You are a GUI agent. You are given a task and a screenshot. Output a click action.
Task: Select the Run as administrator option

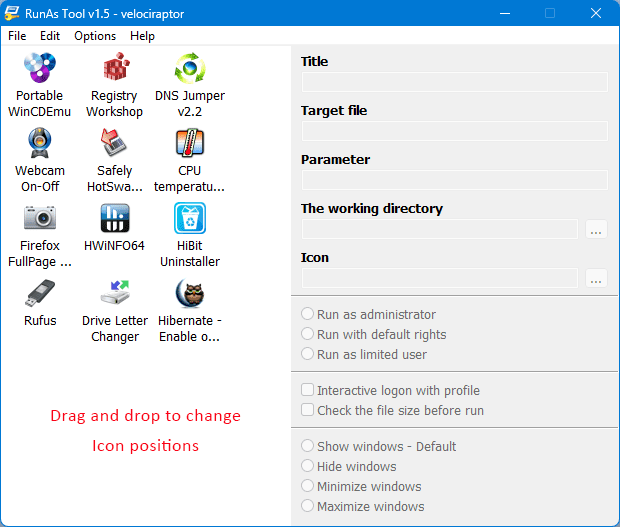tap(308, 314)
